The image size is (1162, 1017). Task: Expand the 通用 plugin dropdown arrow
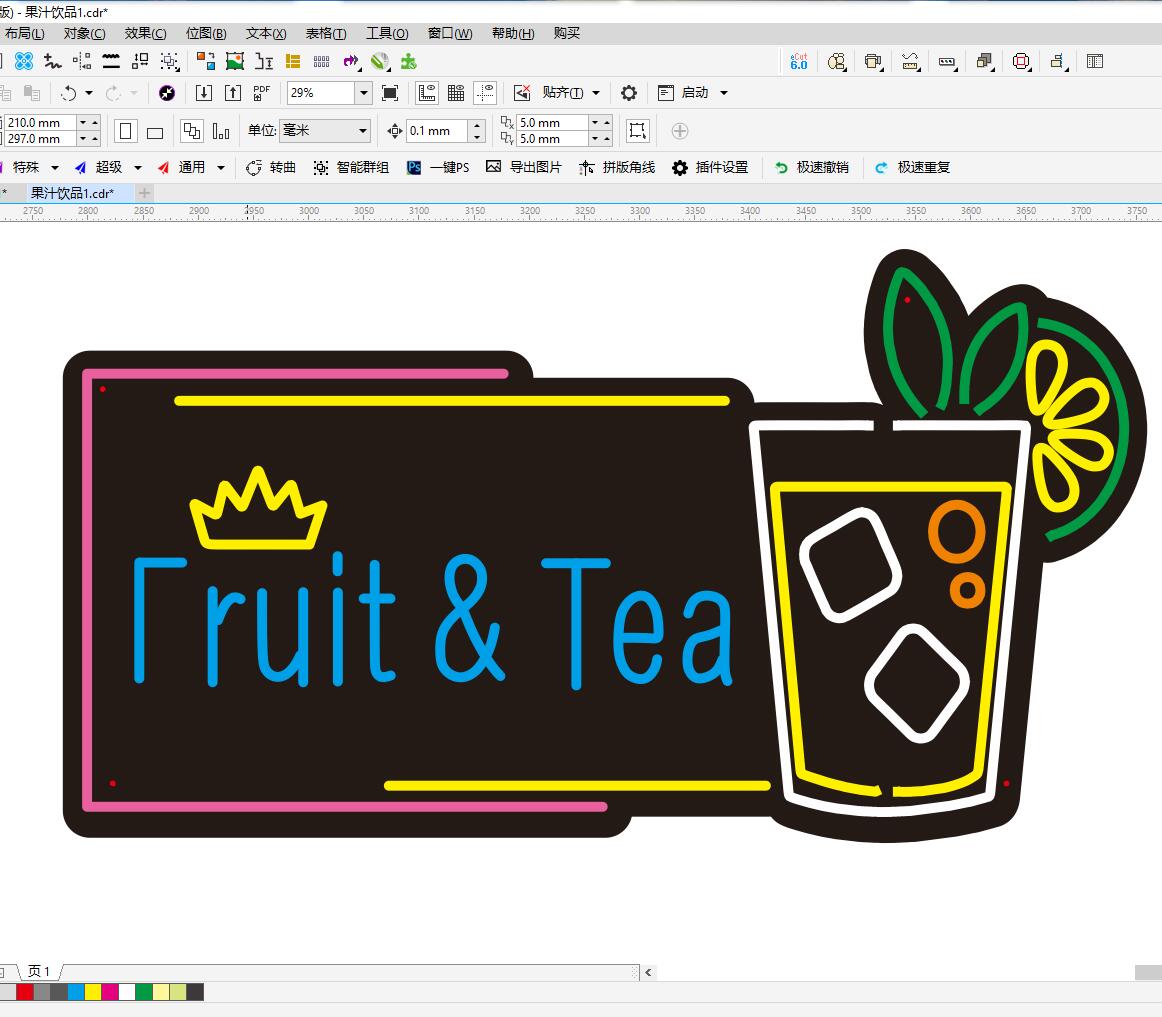(x=221, y=168)
